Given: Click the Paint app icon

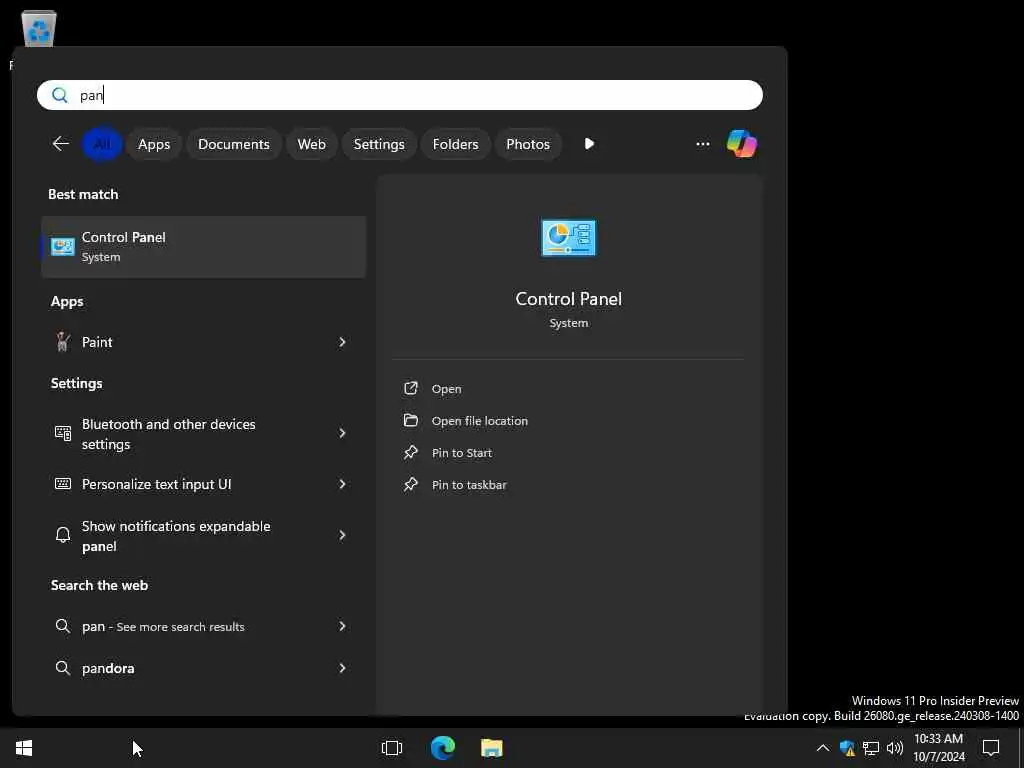Looking at the screenshot, I should (x=63, y=342).
